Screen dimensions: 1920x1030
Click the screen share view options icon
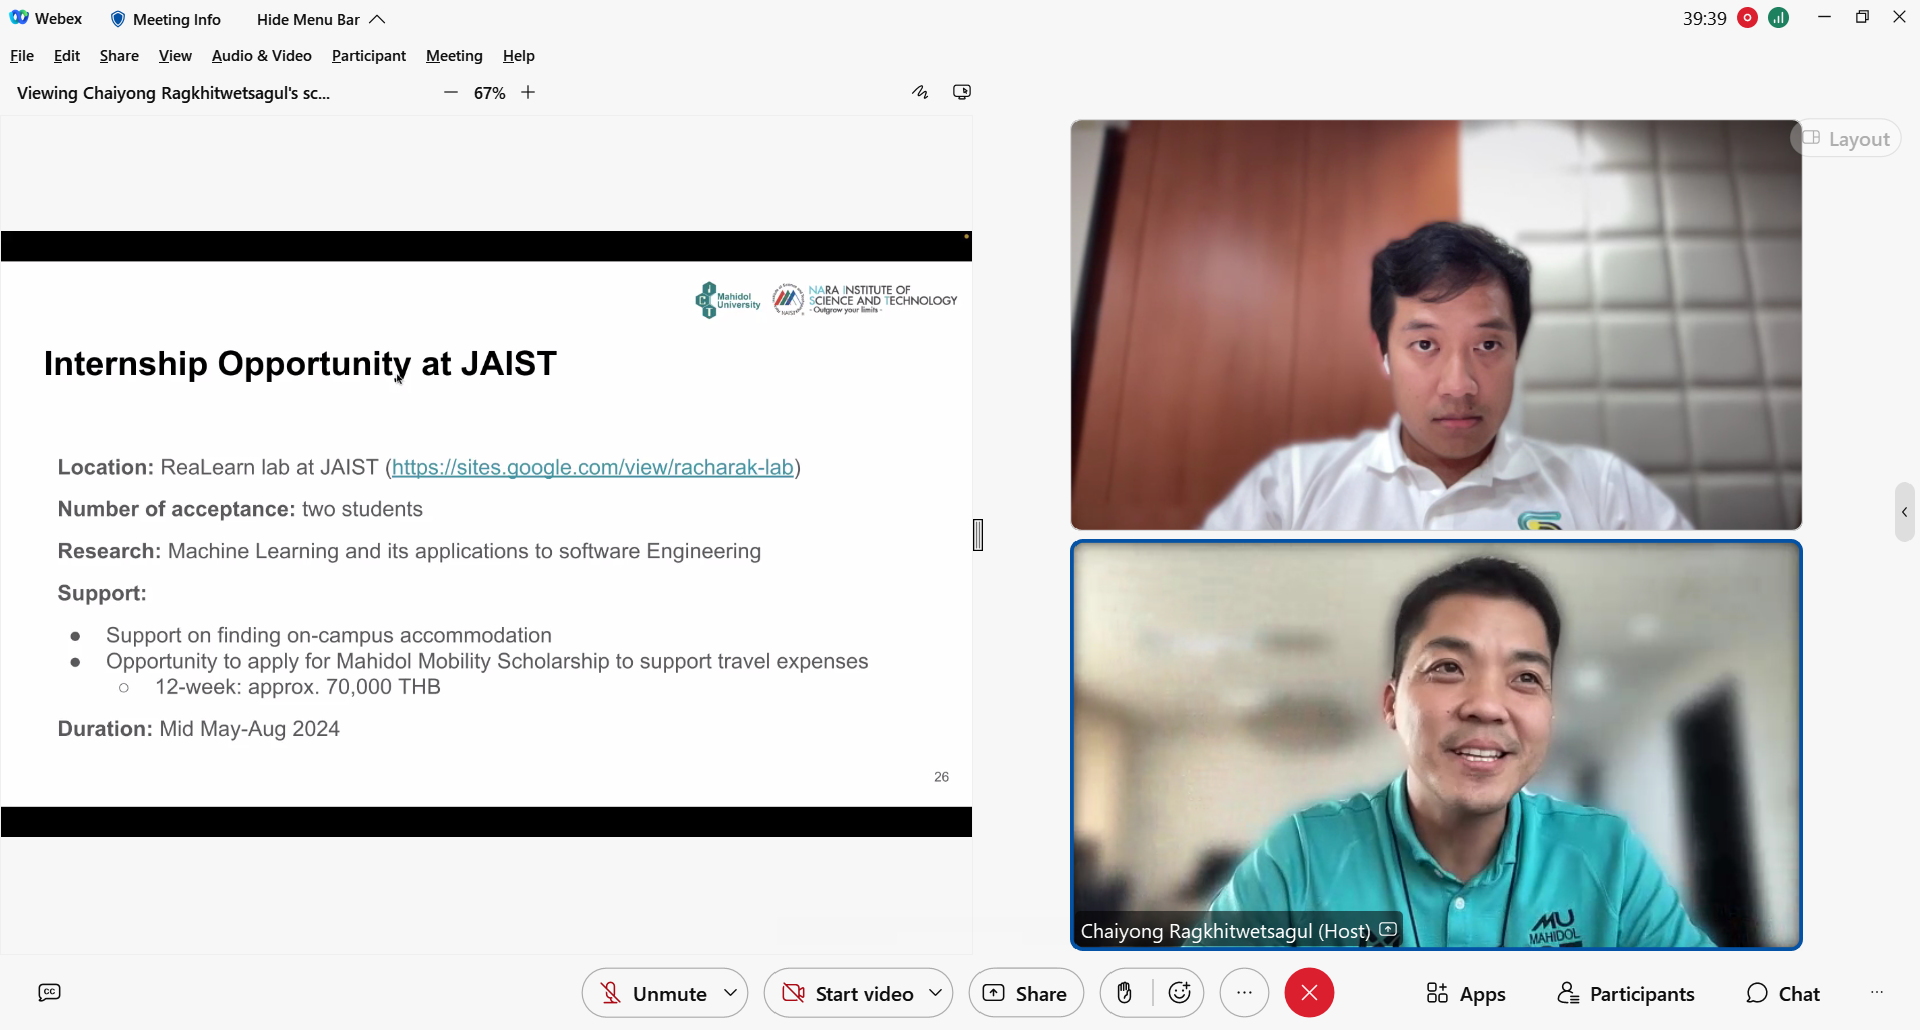pyautogui.click(x=962, y=92)
